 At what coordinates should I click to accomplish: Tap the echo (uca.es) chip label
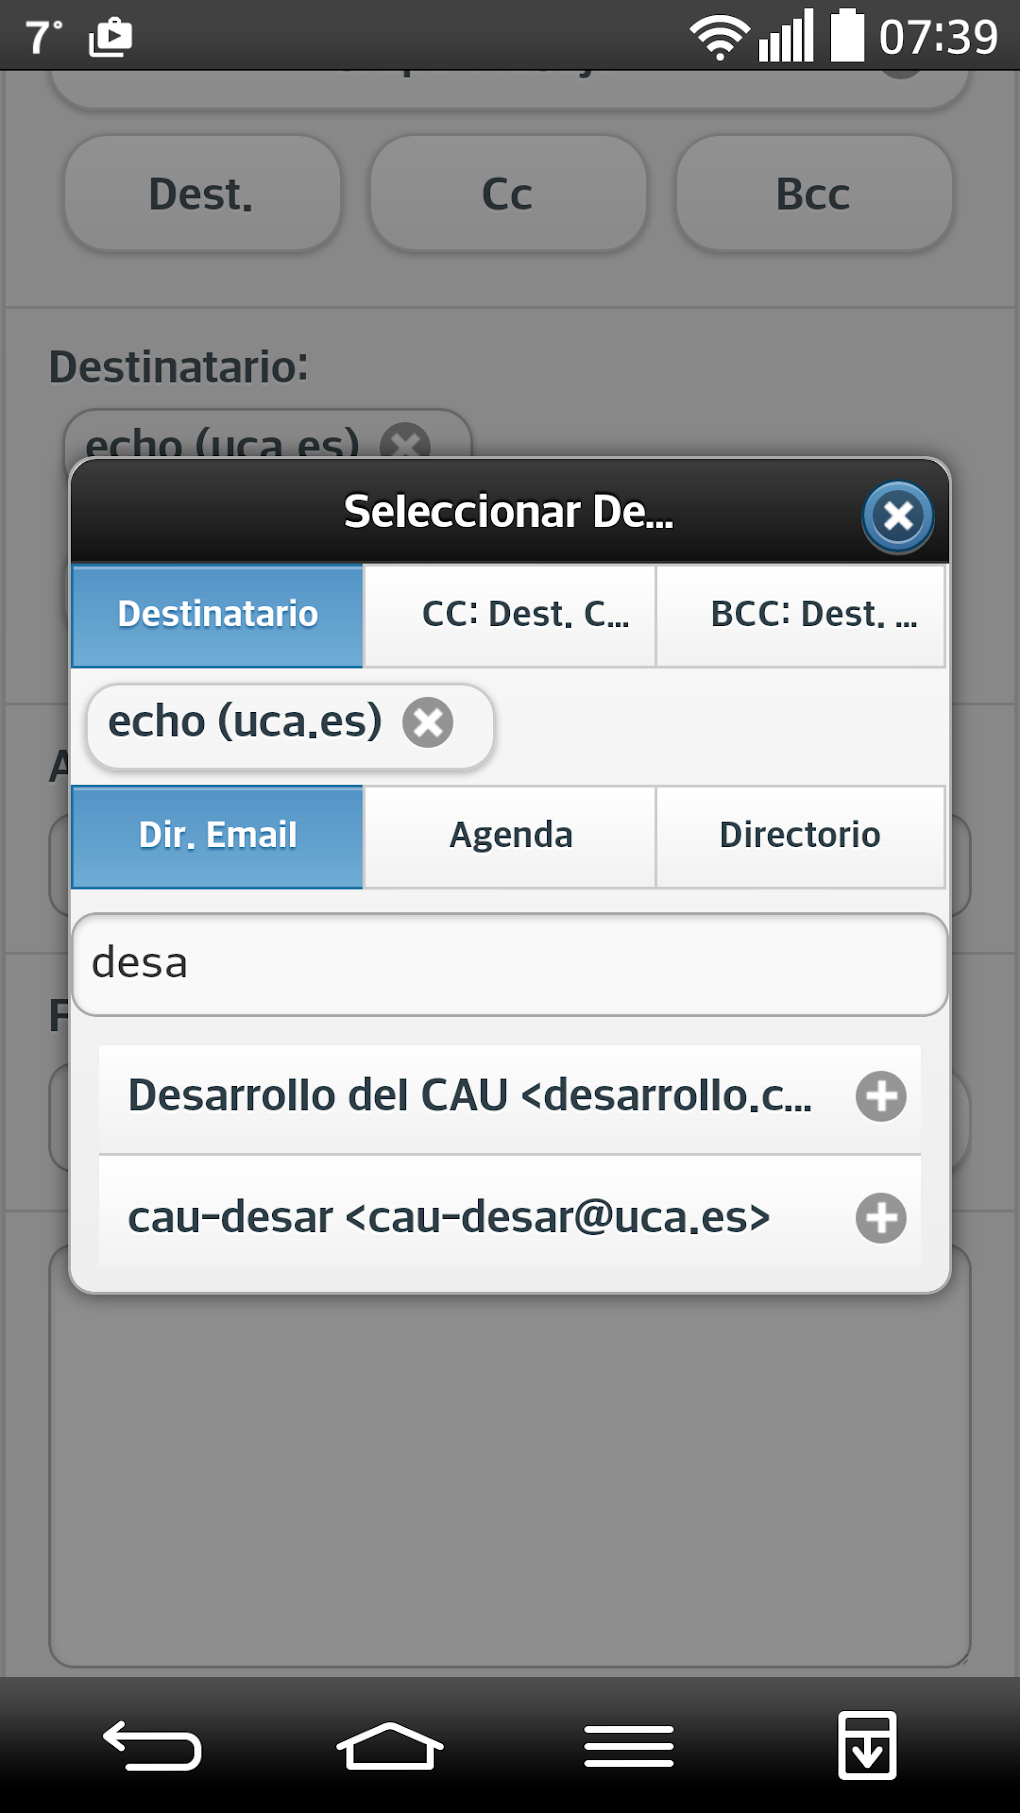click(x=245, y=723)
